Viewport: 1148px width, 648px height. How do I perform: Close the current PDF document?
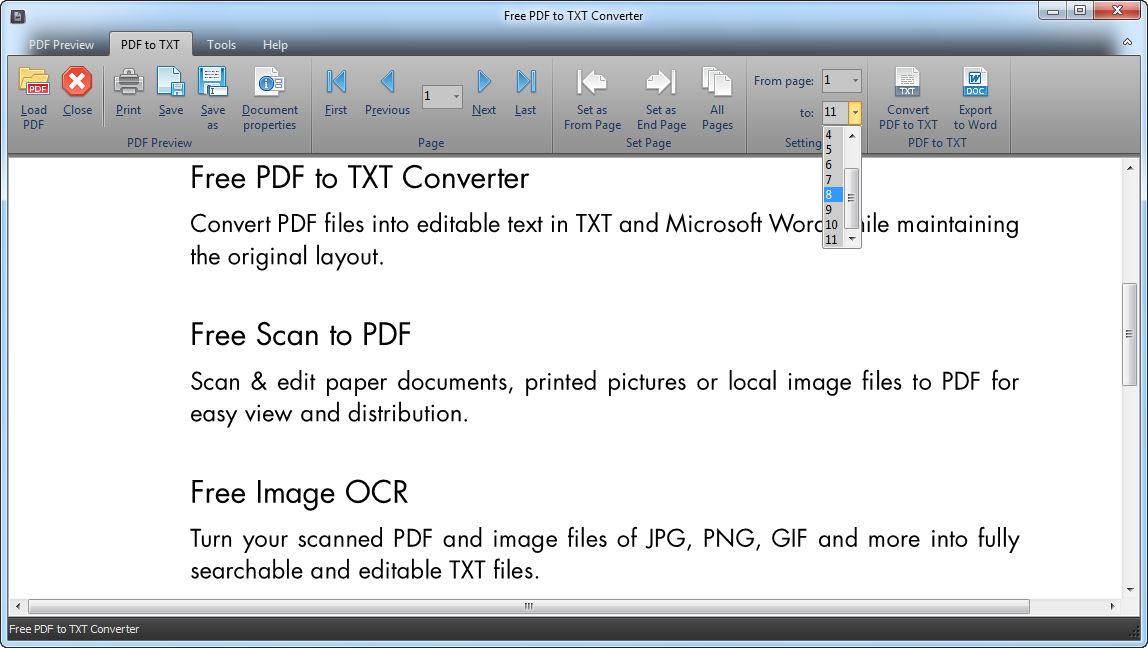(x=77, y=84)
